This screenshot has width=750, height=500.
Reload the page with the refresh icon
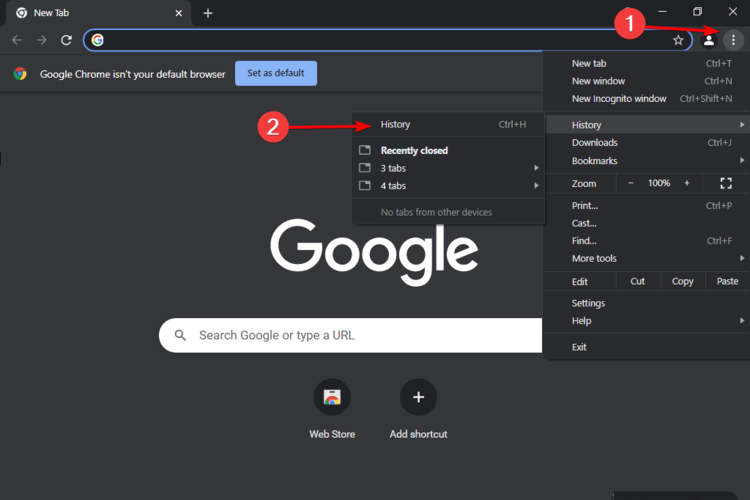click(66, 40)
